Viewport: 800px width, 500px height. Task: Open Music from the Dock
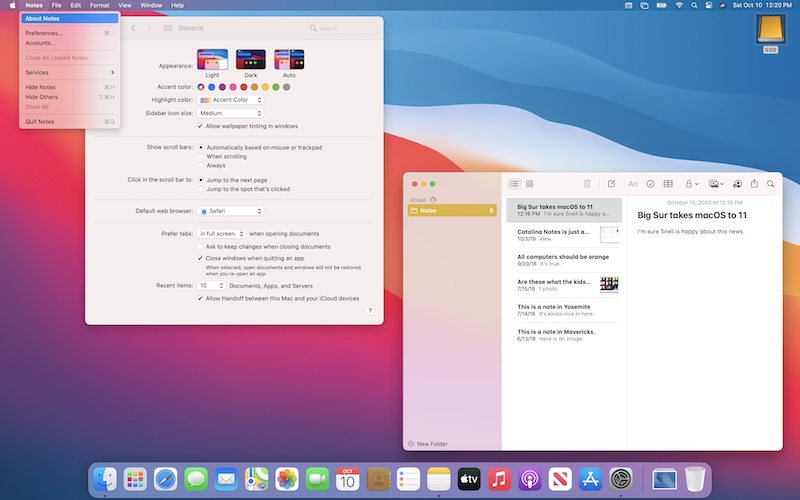click(x=499, y=480)
